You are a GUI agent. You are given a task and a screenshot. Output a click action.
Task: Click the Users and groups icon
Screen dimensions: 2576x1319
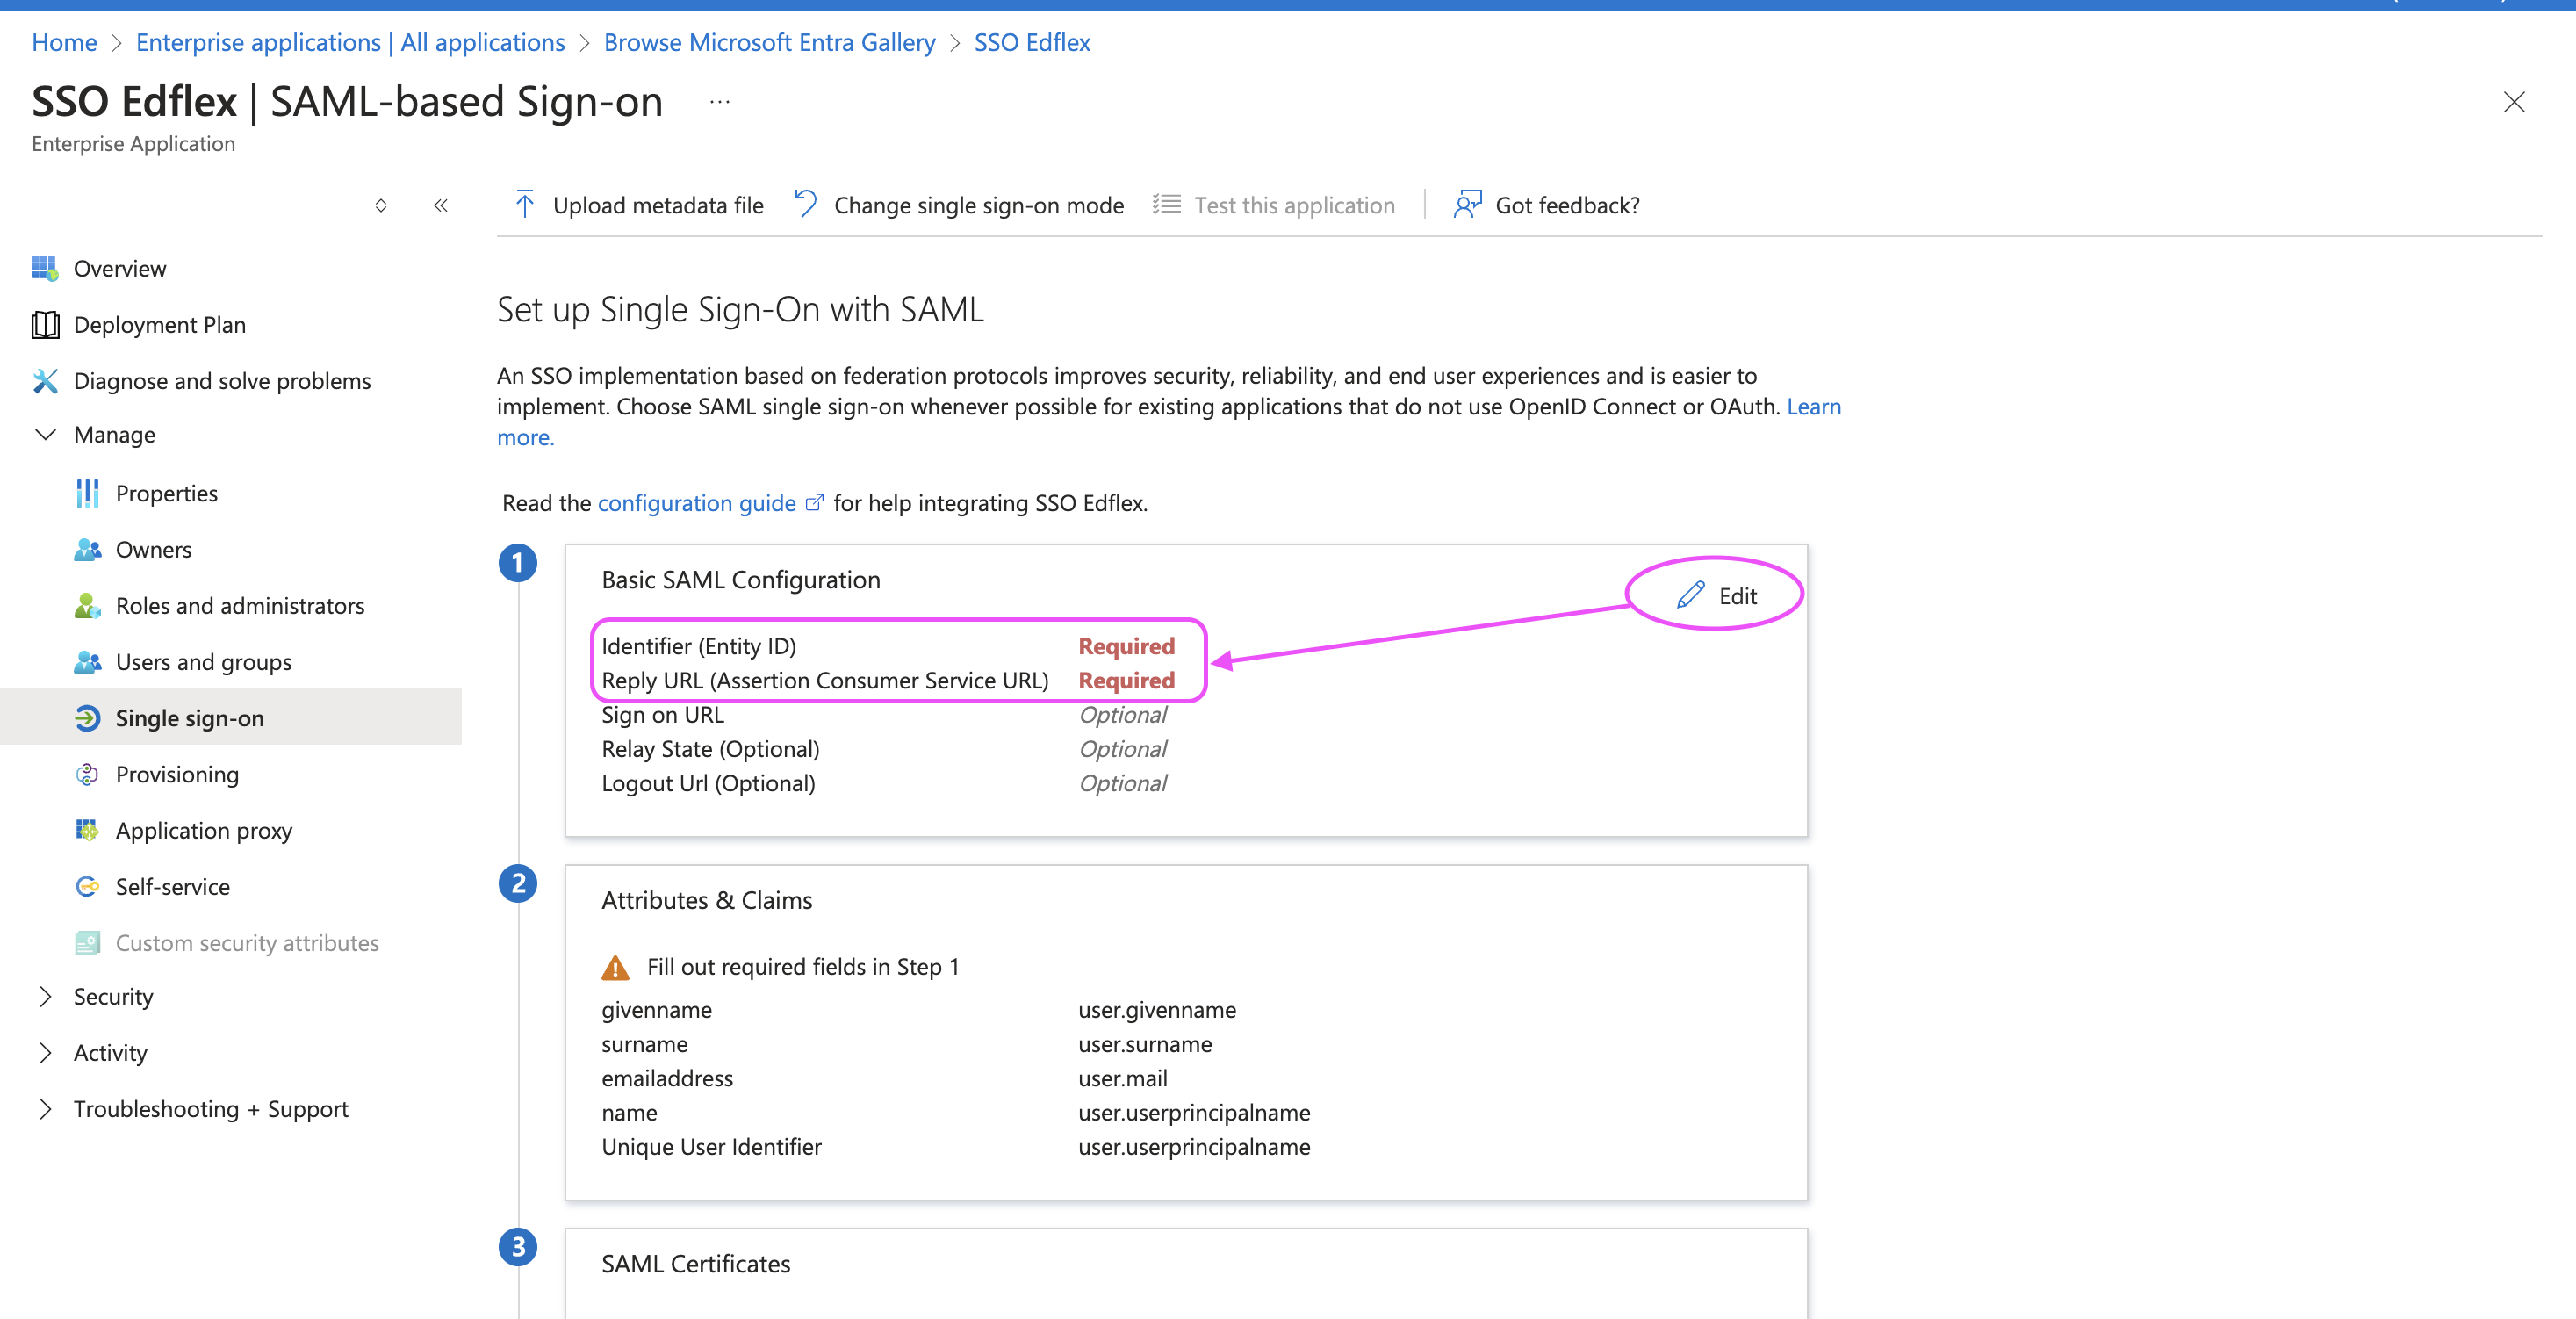pos(87,661)
